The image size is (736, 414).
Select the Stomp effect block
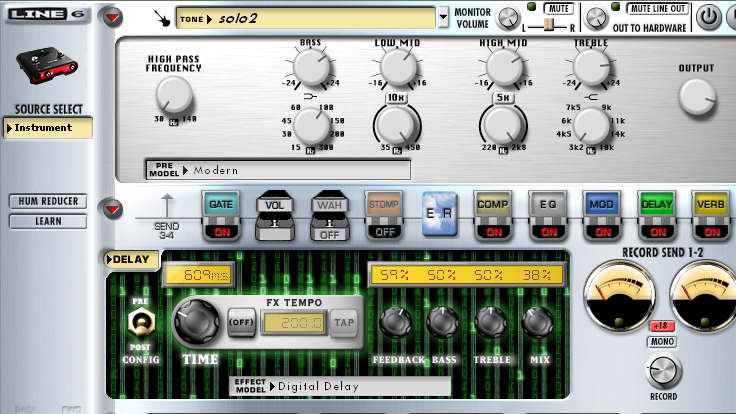click(384, 204)
